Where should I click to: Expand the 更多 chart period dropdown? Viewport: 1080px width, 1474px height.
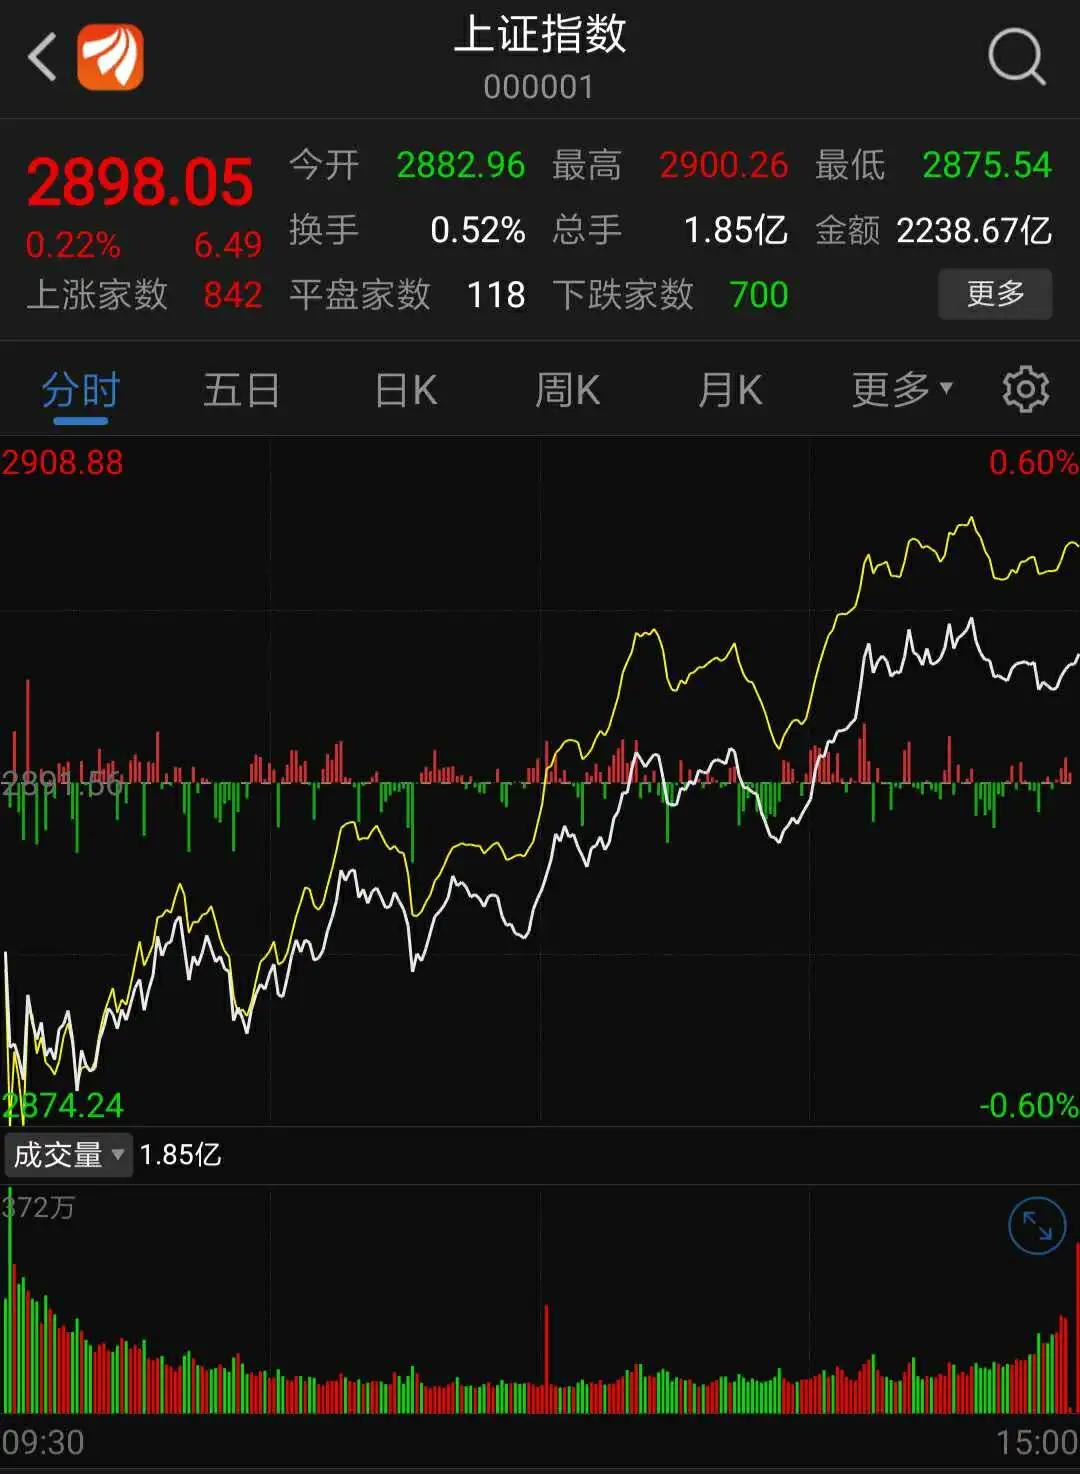click(x=898, y=390)
